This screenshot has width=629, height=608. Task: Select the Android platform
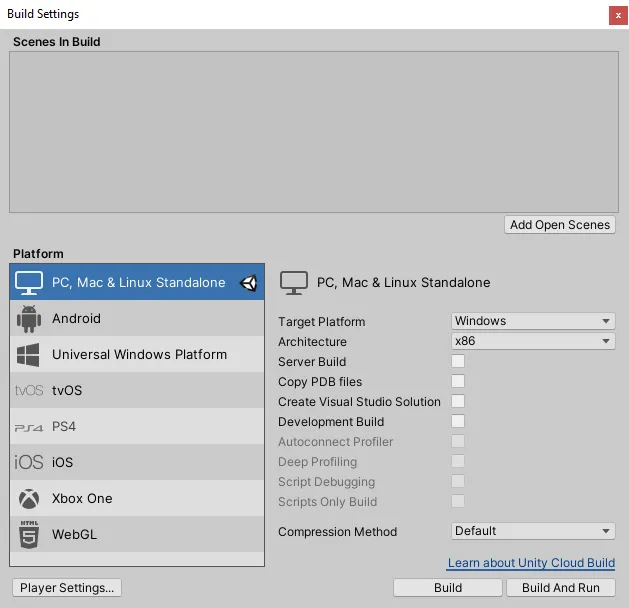click(137, 318)
